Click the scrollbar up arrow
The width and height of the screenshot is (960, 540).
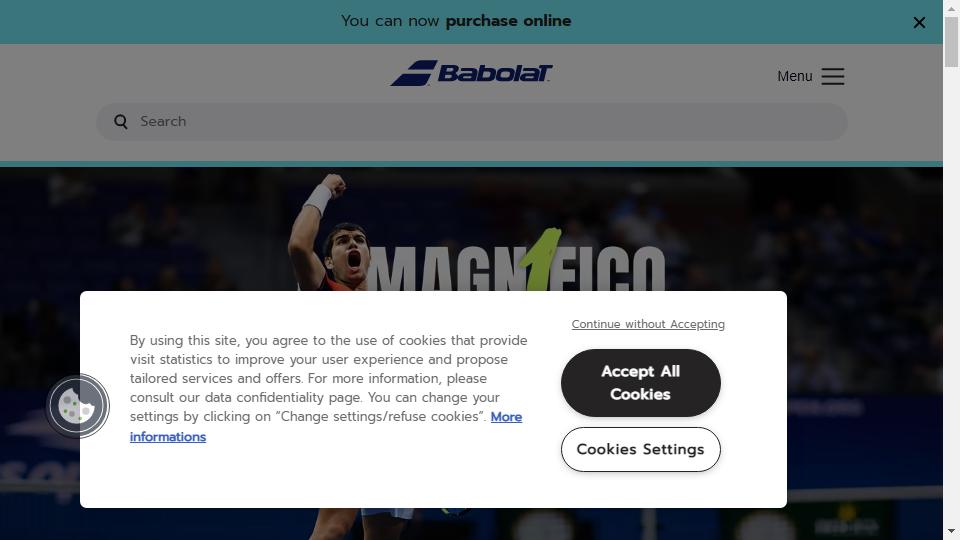pyautogui.click(x=951, y=8)
